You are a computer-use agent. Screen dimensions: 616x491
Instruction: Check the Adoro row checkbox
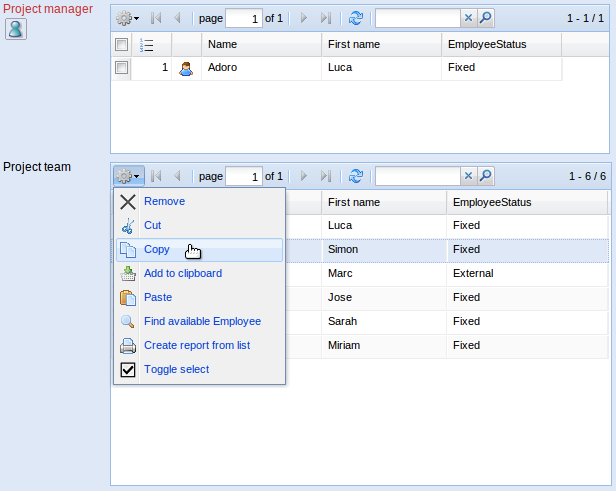pos(121,68)
